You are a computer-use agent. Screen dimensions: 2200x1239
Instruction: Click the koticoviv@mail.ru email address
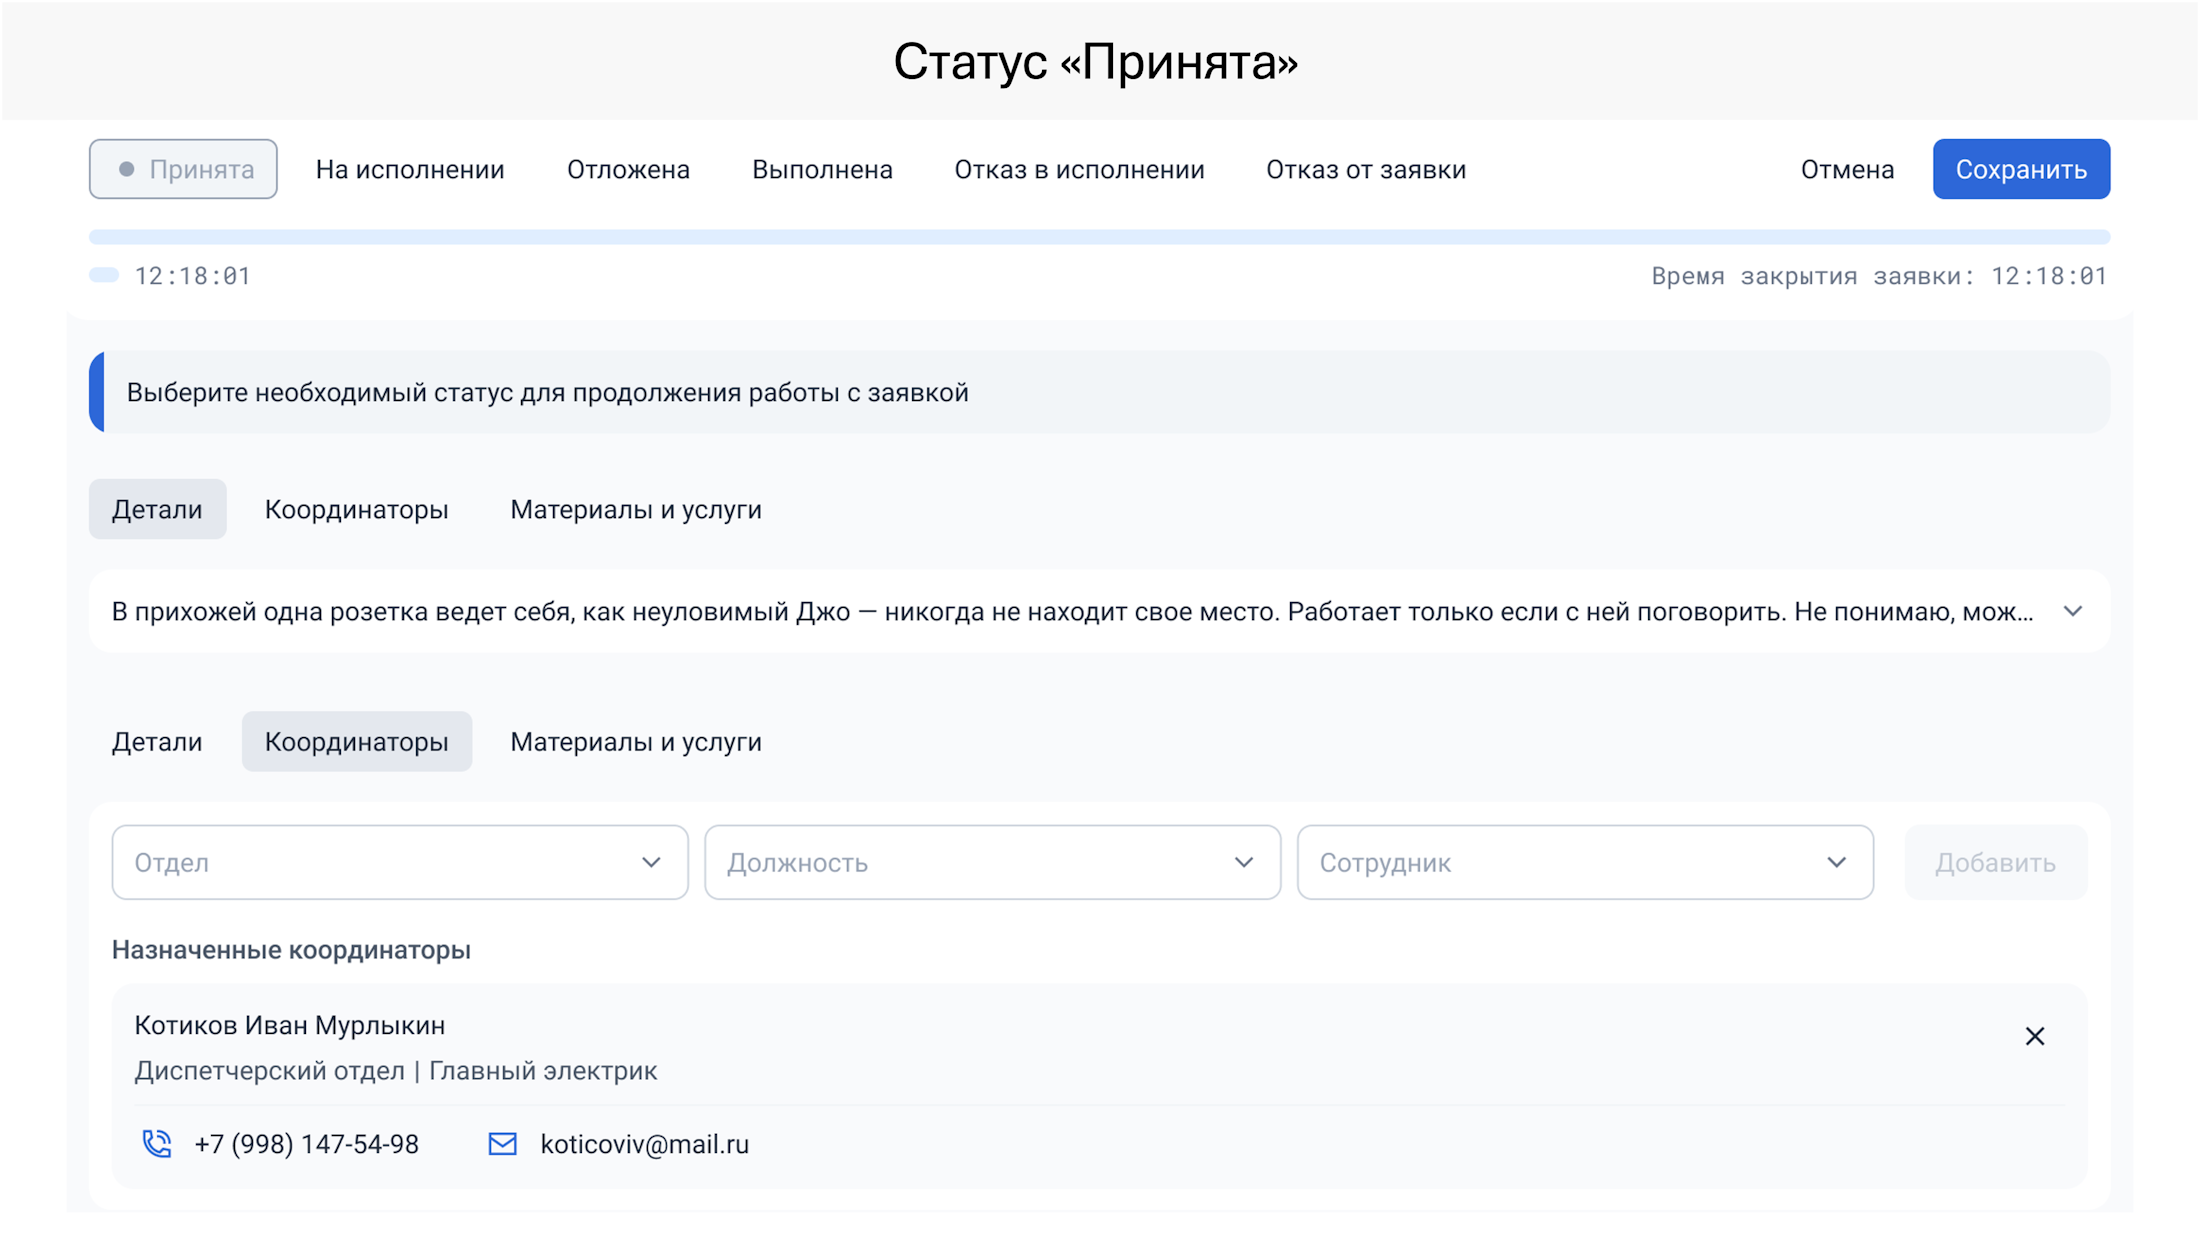pyautogui.click(x=644, y=1144)
